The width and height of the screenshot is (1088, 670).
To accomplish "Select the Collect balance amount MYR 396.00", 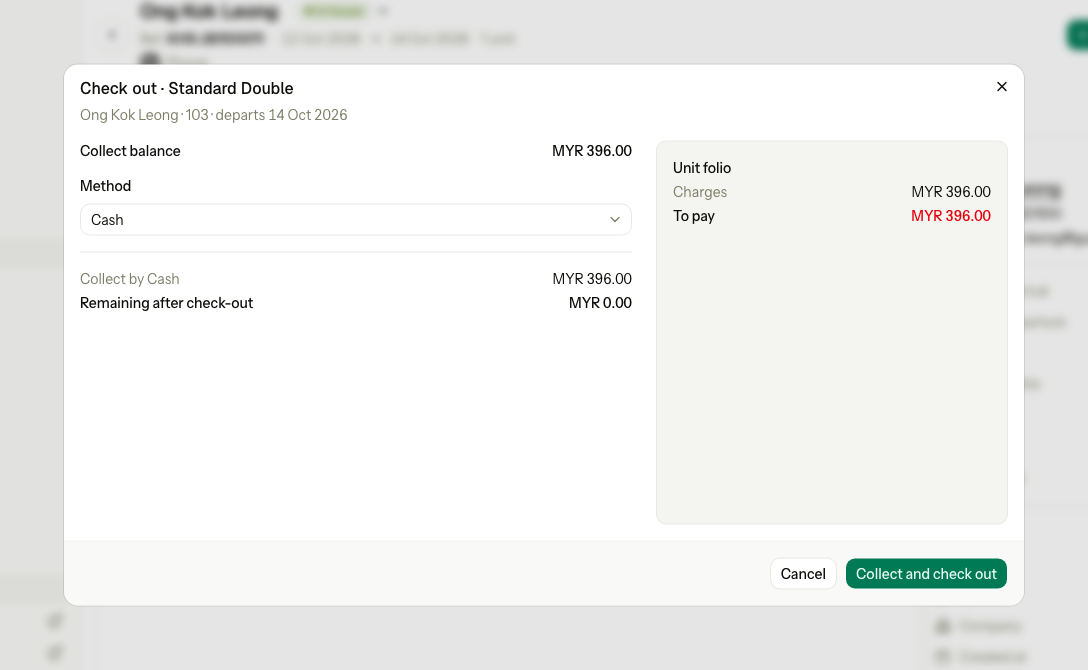I will (x=592, y=151).
